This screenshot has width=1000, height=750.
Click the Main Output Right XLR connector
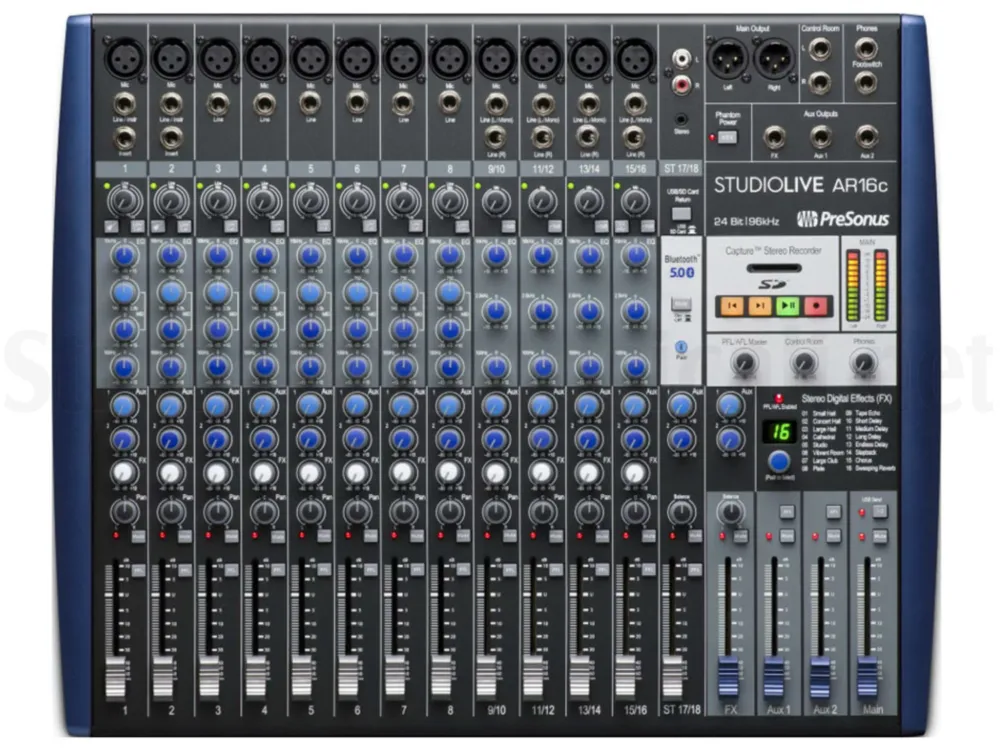pyautogui.click(x=774, y=59)
